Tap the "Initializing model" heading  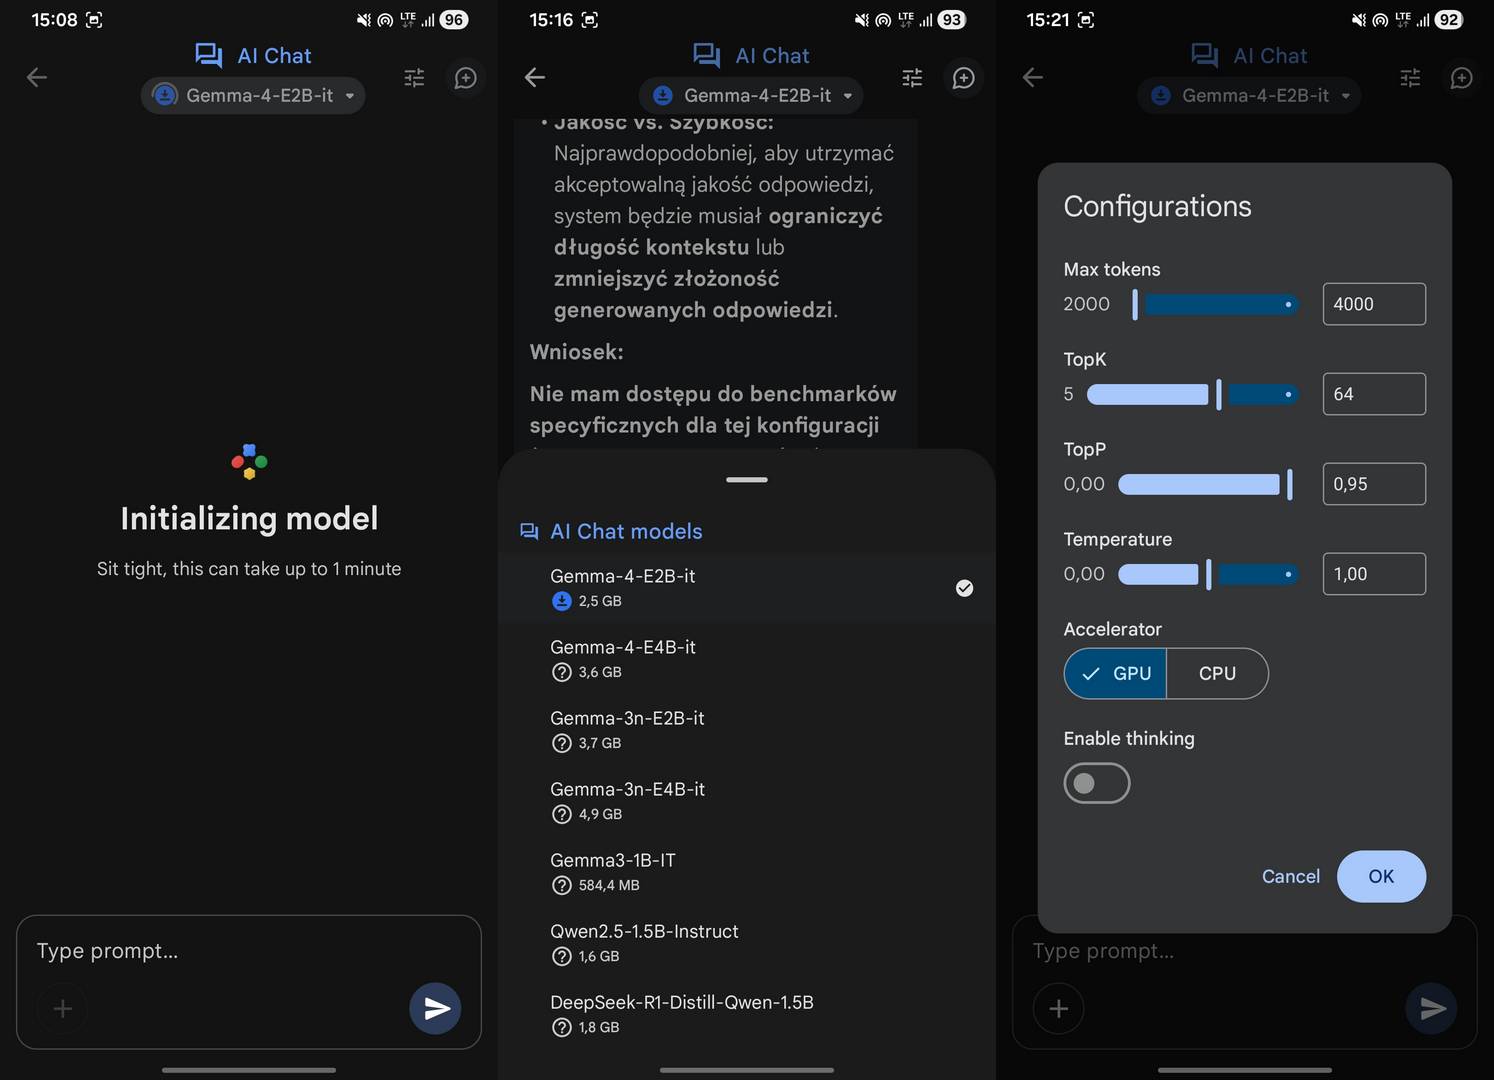coord(249,518)
